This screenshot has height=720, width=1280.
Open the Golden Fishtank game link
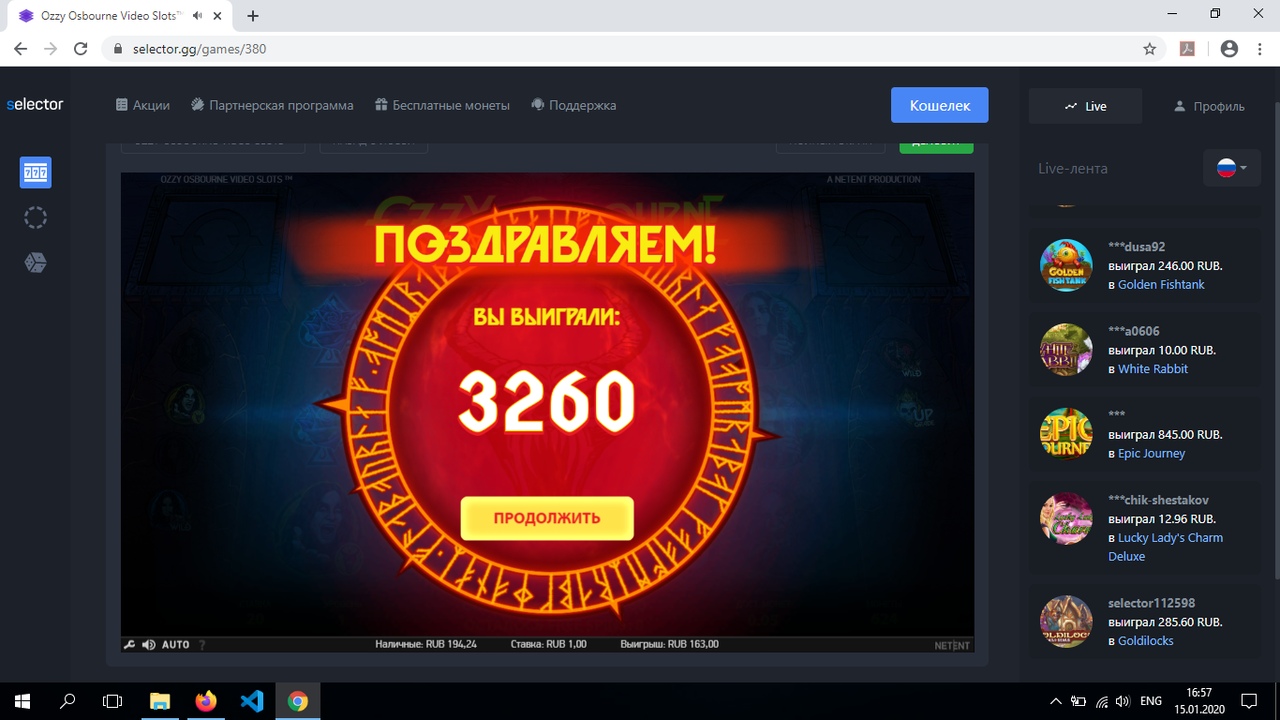1161,285
